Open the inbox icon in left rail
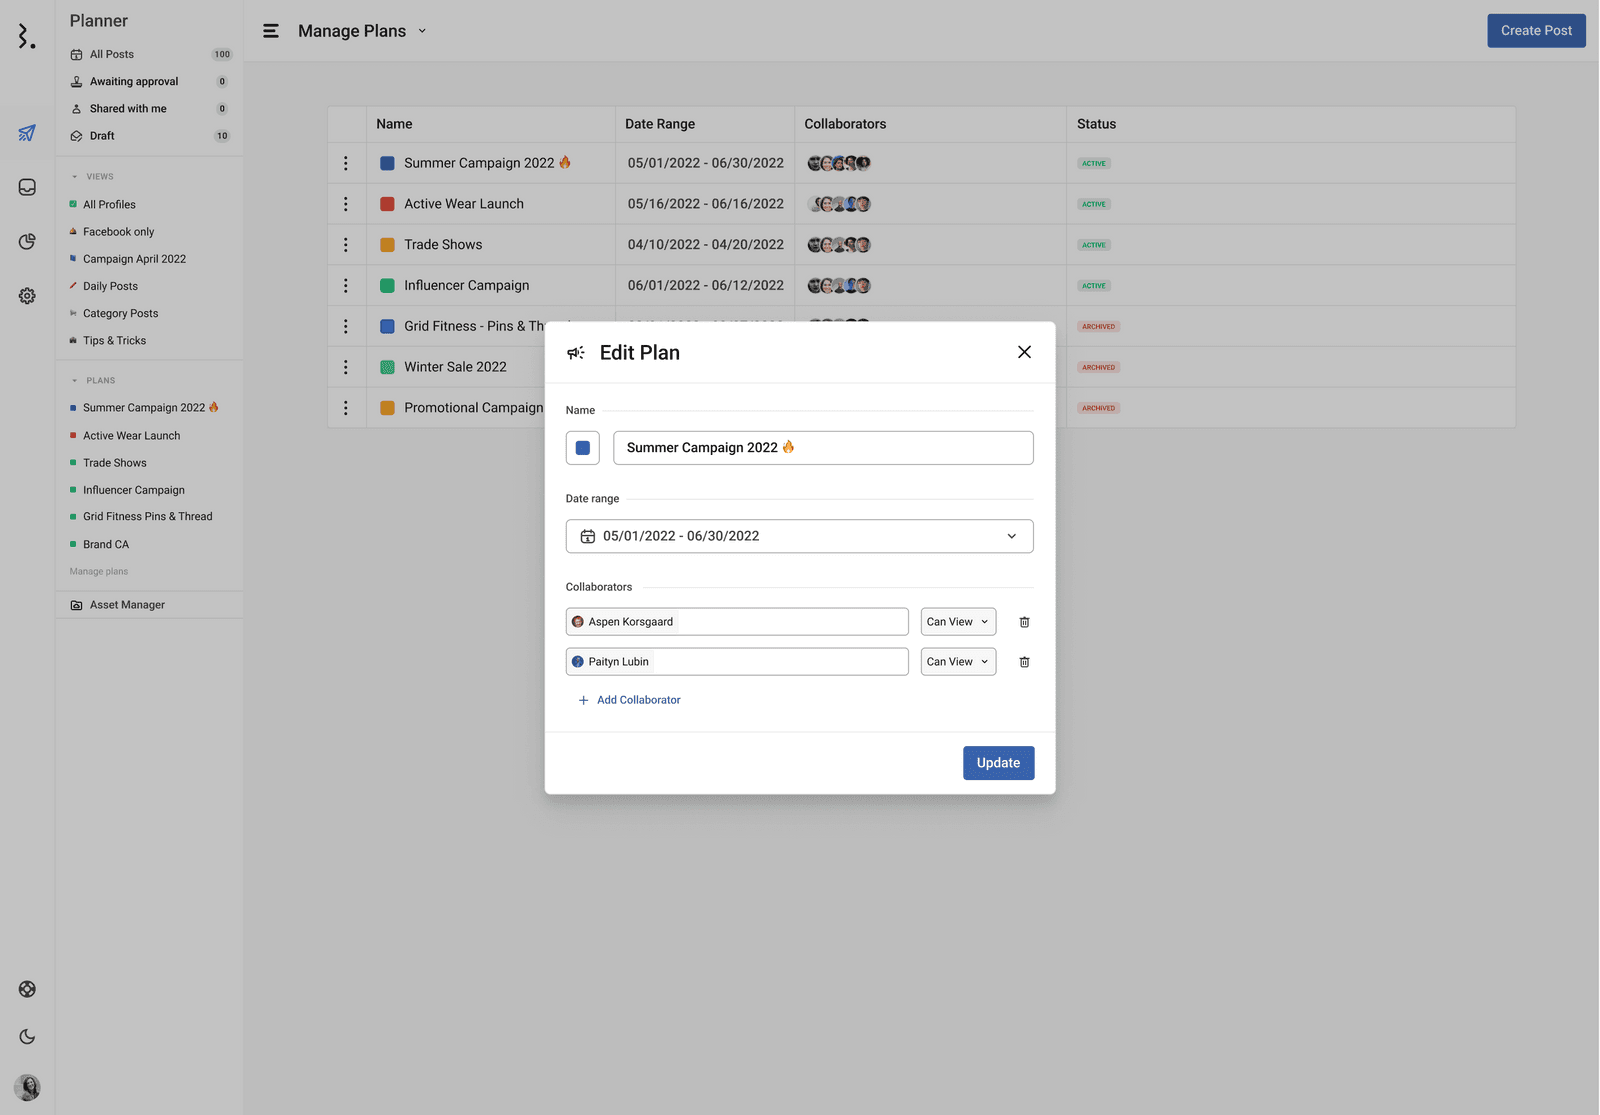This screenshot has height=1115, width=1600. click(x=27, y=188)
